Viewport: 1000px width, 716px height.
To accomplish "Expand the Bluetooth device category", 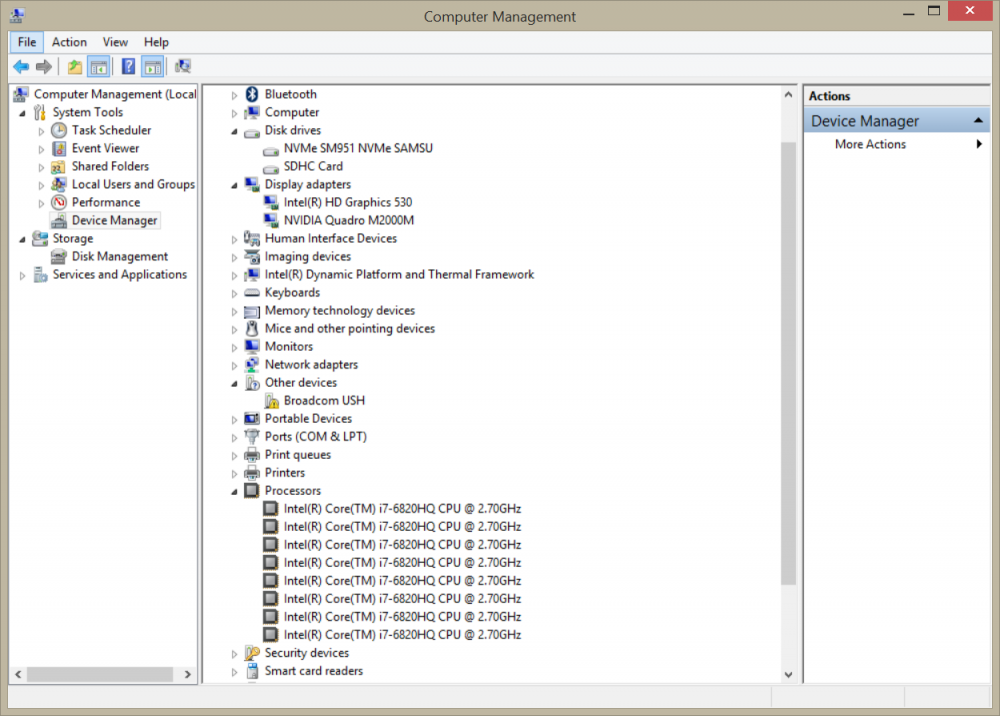I will pyautogui.click(x=235, y=95).
